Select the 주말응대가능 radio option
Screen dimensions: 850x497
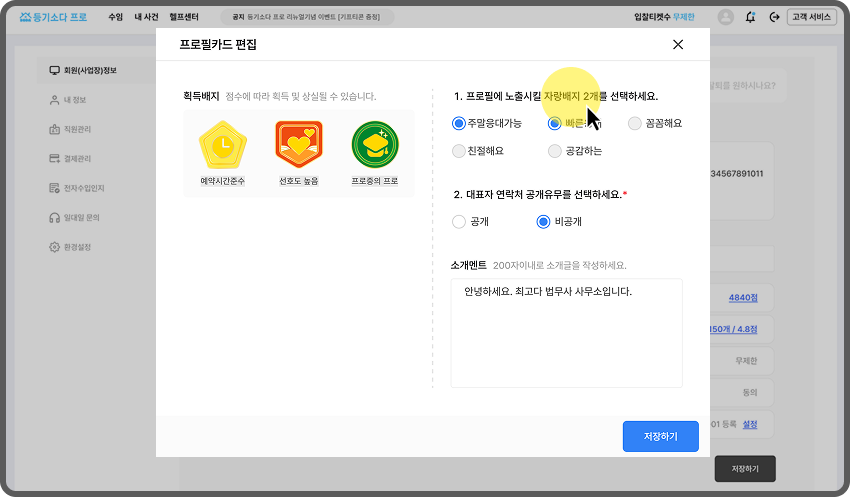pyautogui.click(x=459, y=124)
